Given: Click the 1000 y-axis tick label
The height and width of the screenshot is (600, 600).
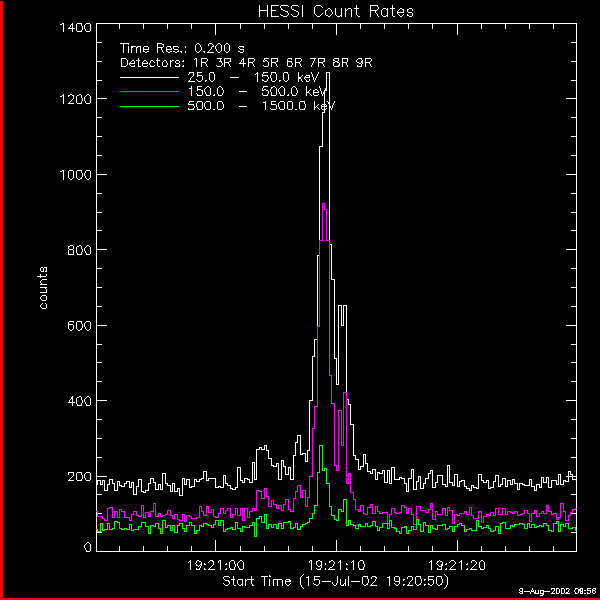Looking at the screenshot, I should click(x=77, y=174).
